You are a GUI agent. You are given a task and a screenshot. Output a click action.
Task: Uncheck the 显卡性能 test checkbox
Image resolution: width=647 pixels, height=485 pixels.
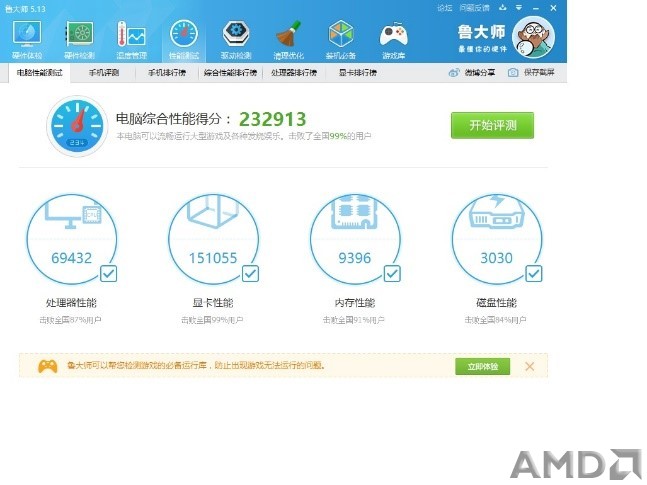(250, 274)
